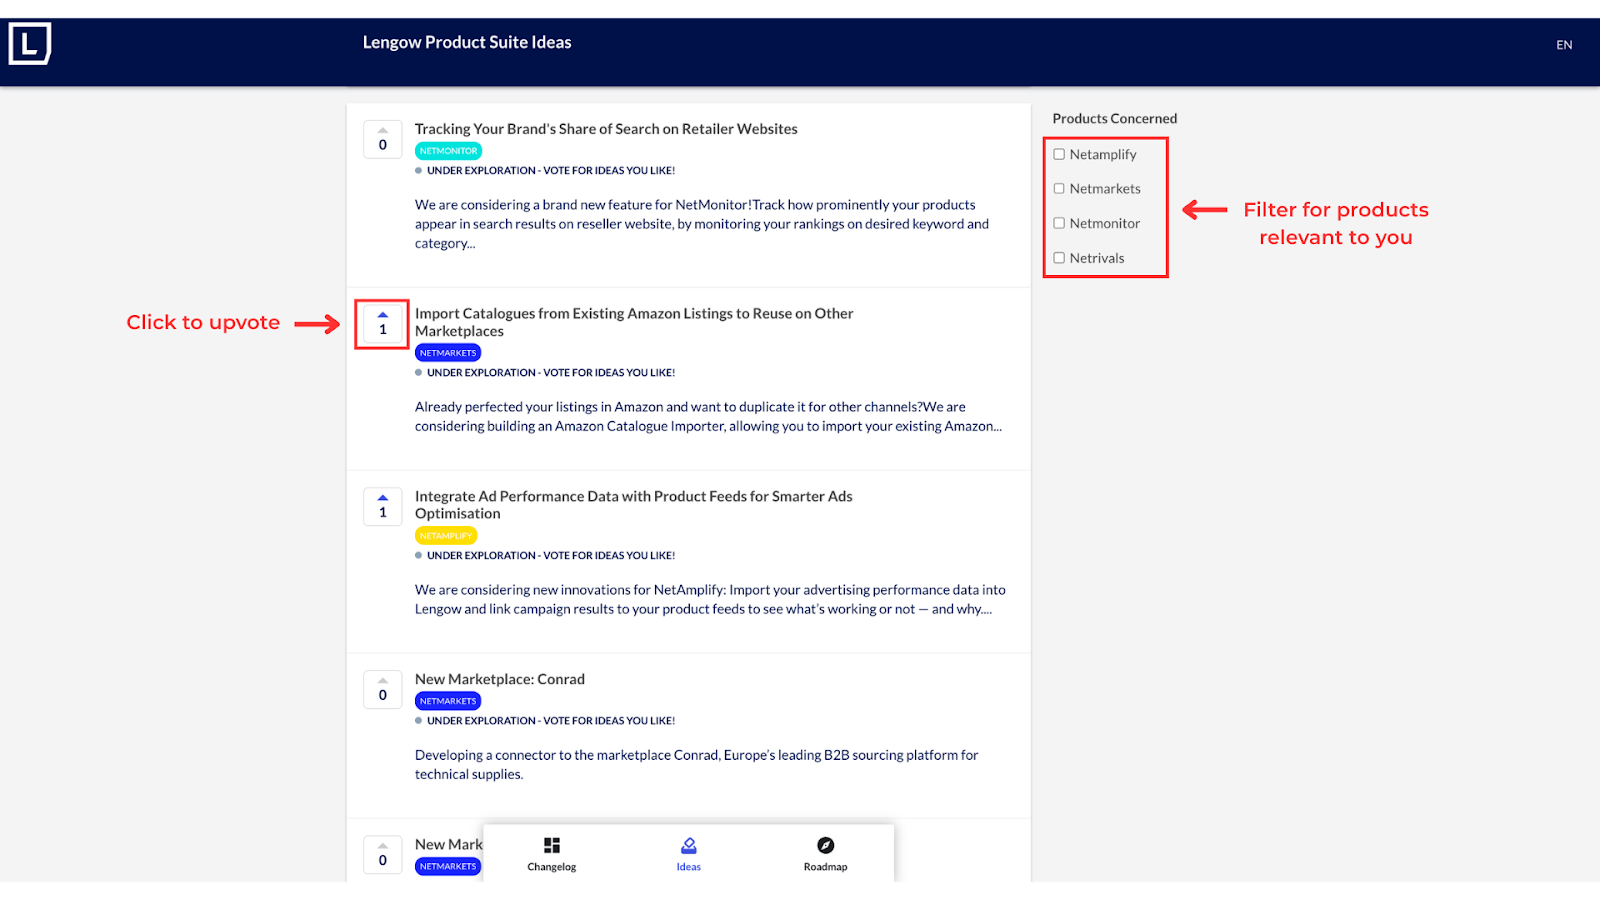Click NETMARKETS tag under Amazon Catalogues idea
Image resolution: width=1600 pixels, height=900 pixels.
click(x=448, y=353)
